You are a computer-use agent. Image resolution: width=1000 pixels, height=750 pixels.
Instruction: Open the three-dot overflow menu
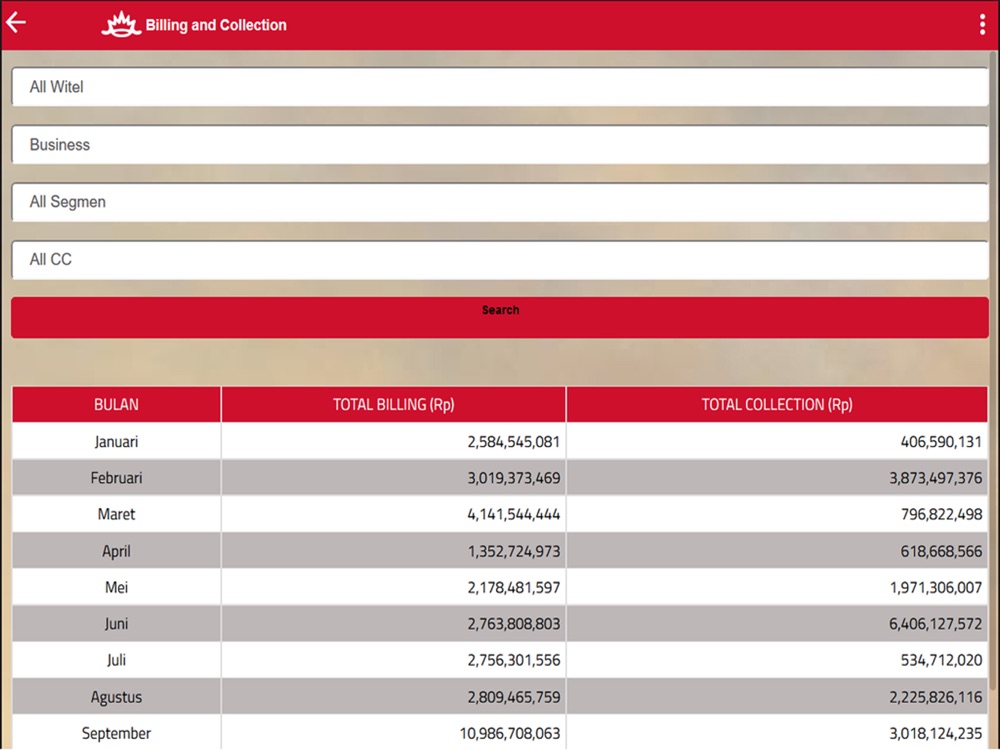pyautogui.click(x=982, y=24)
